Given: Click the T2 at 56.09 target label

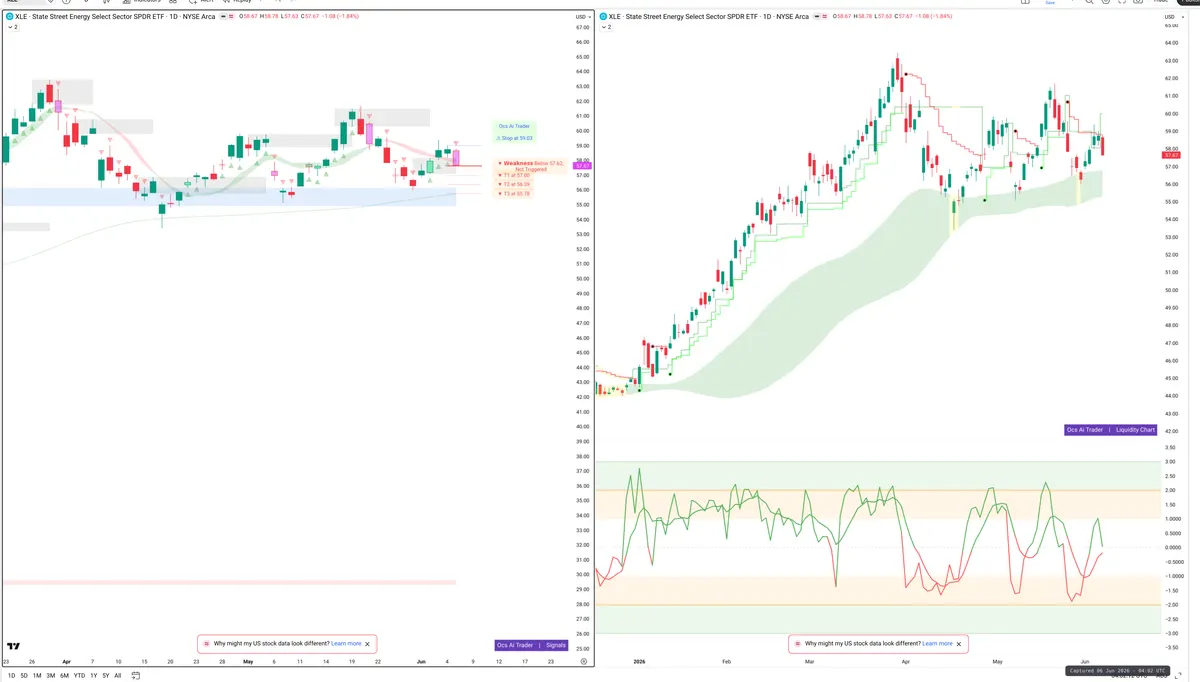Looking at the screenshot, I should click(514, 184).
